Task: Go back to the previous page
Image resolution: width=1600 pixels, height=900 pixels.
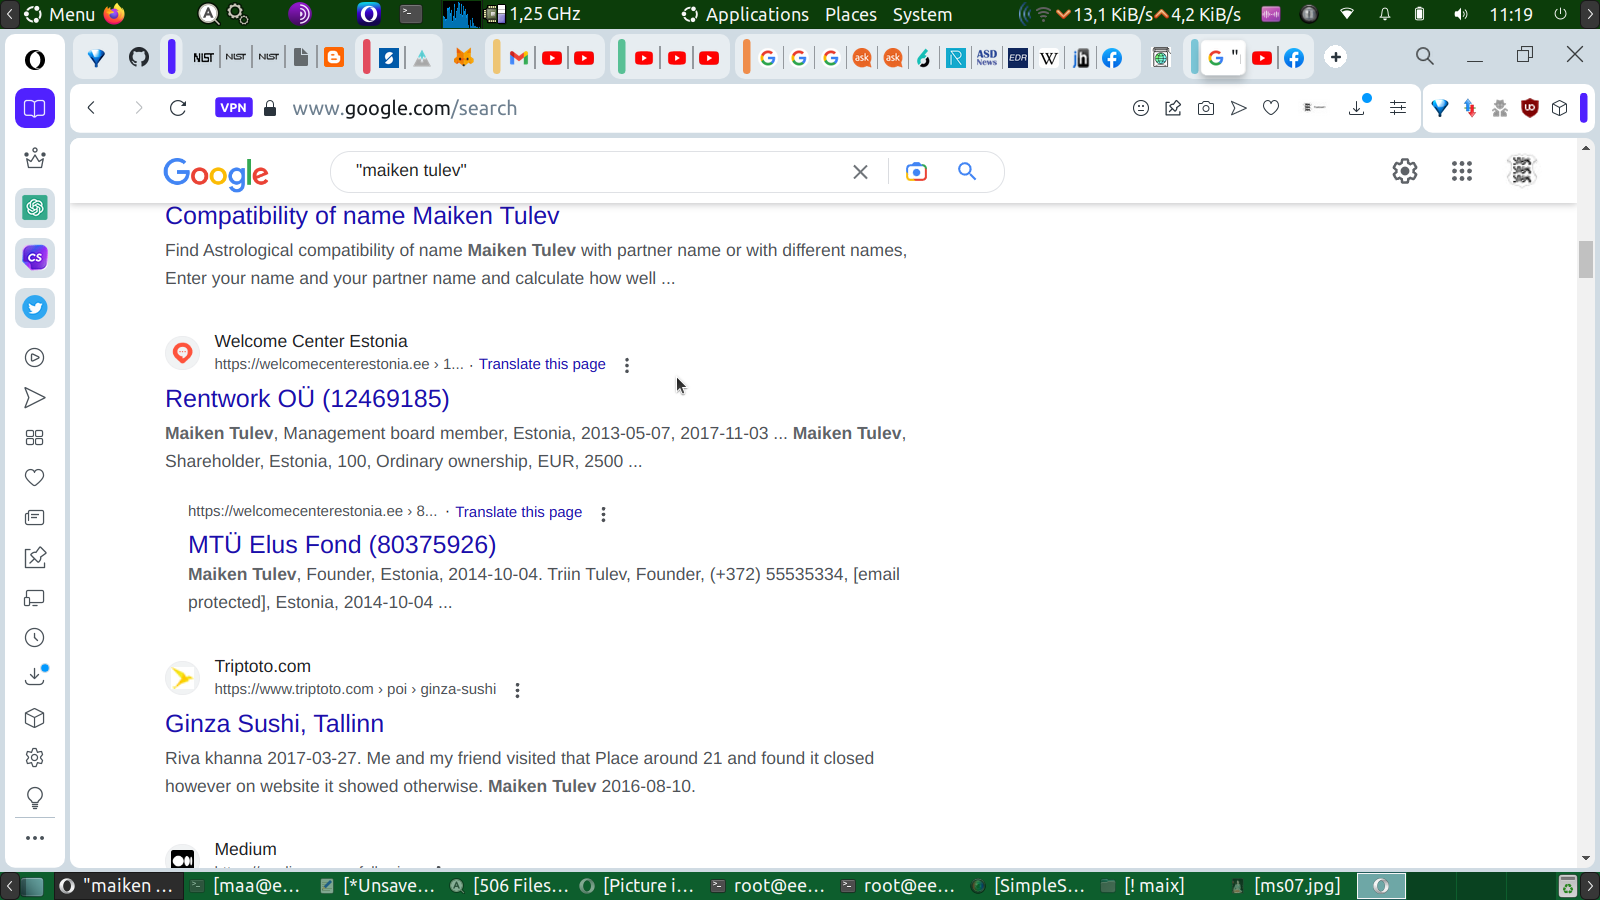Action: [x=91, y=108]
